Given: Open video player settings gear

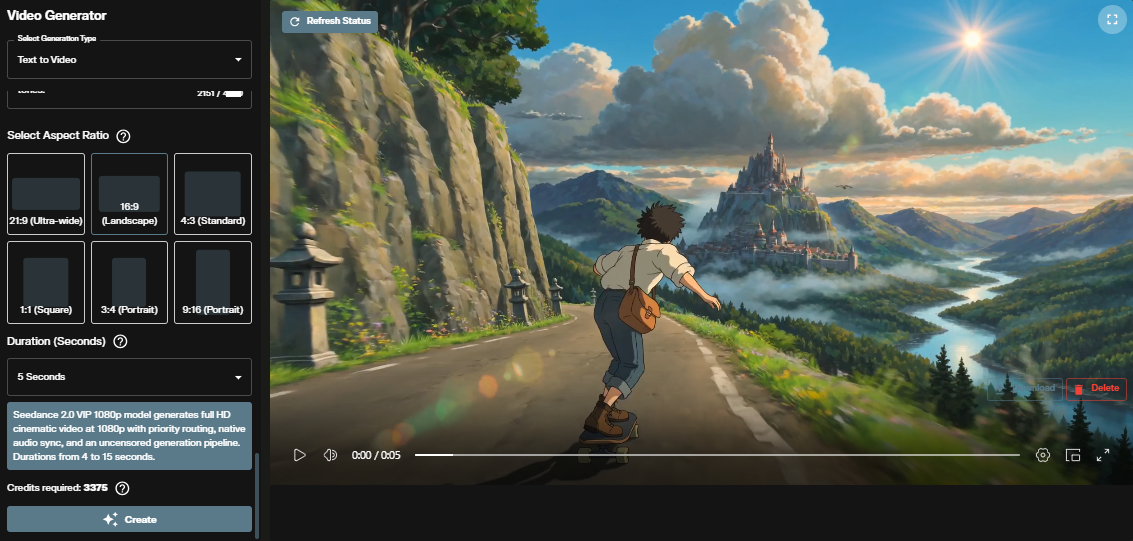Looking at the screenshot, I should tap(1043, 455).
